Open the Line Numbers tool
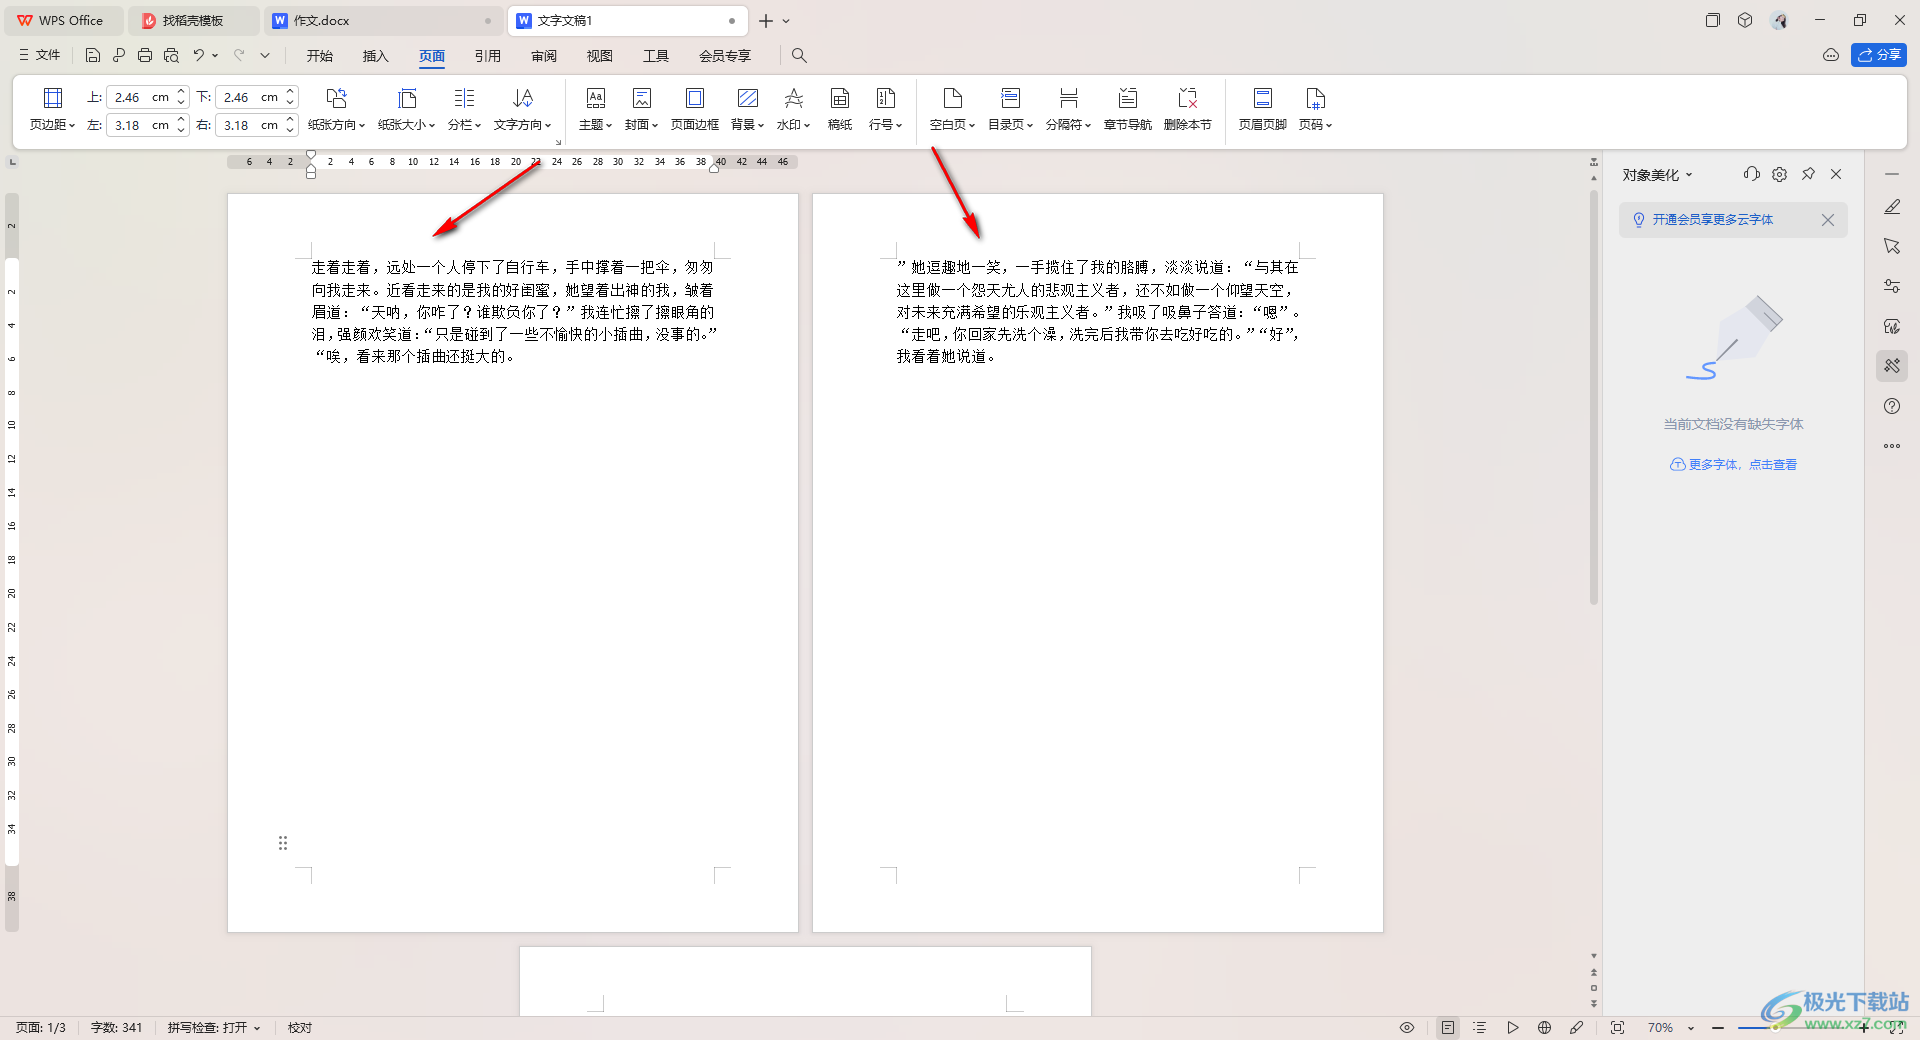 coord(885,109)
